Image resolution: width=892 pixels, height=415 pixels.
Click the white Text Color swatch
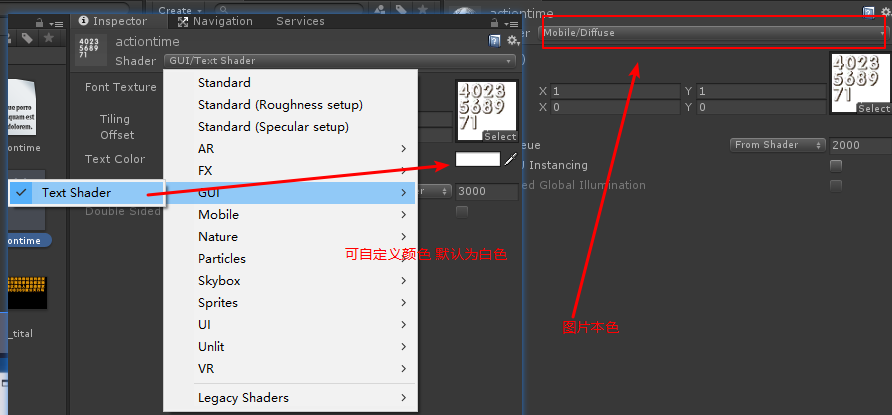(x=477, y=159)
